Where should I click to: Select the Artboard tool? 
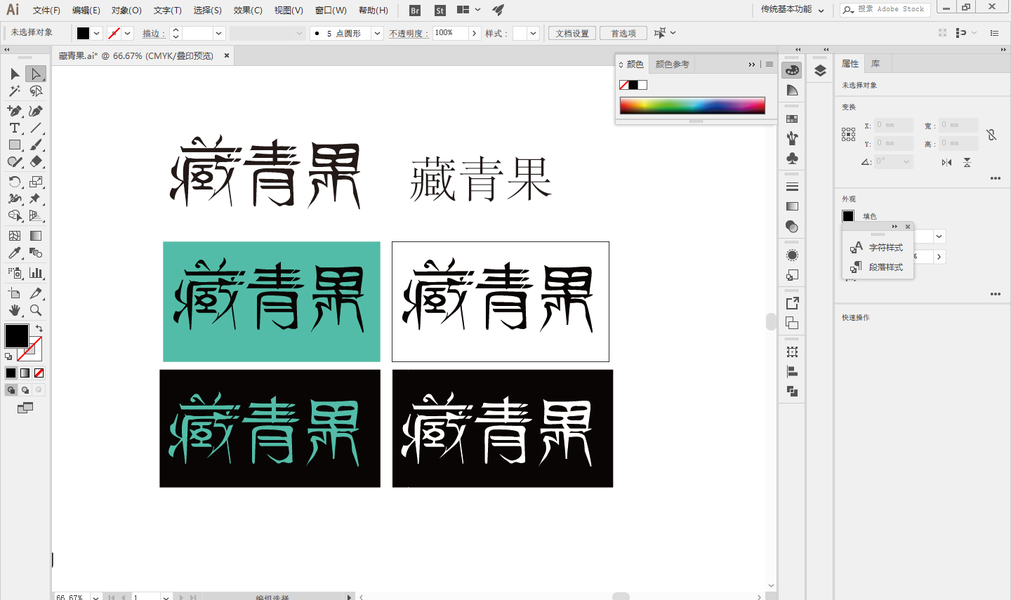pos(15,293)
